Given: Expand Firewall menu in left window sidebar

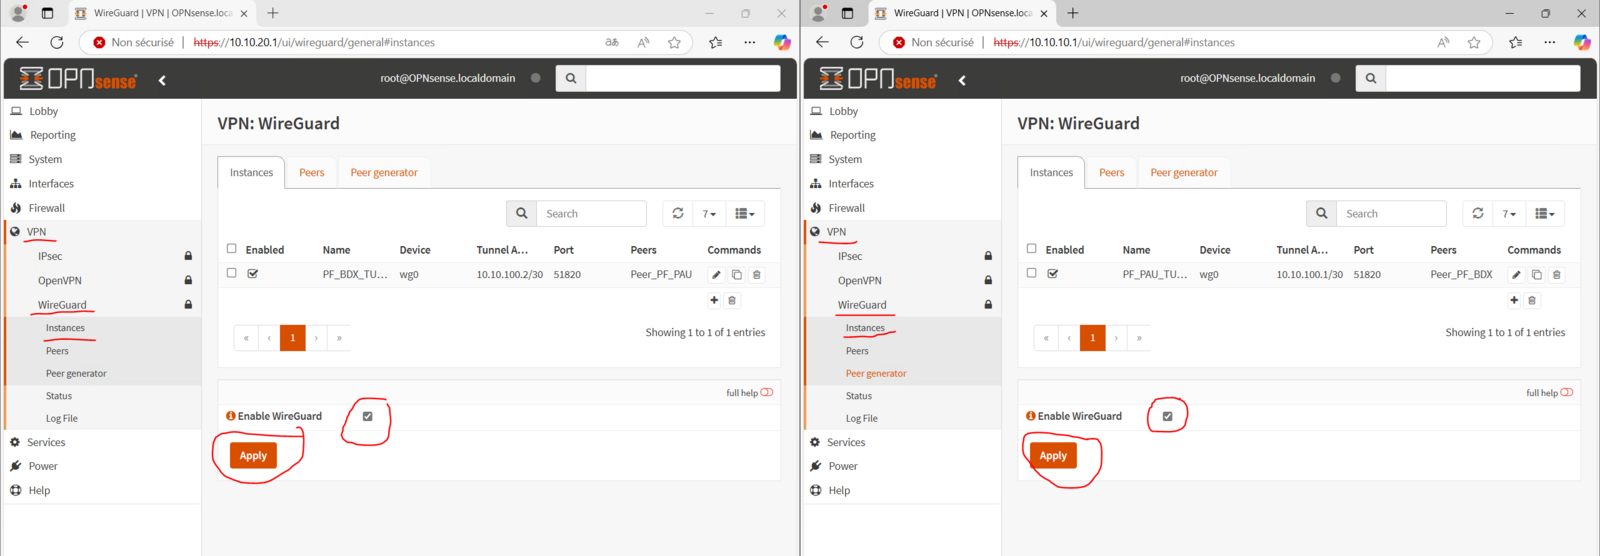Looking at the screenshot, I should point(47,208).
